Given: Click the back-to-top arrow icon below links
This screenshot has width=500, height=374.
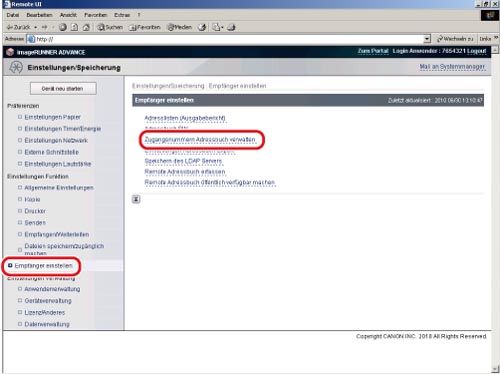Looking at the screenshot, I should 136,199.
